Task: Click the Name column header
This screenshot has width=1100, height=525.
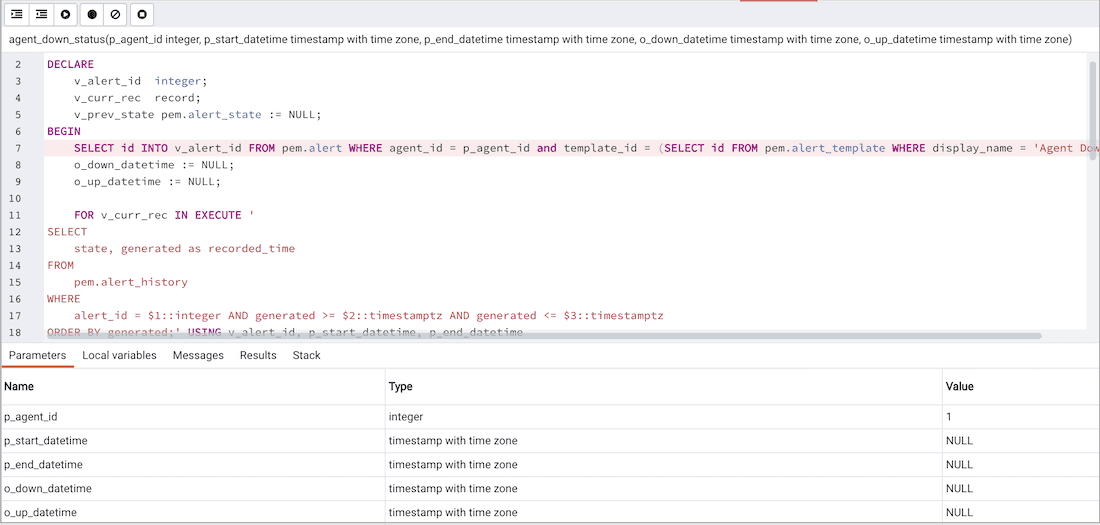Action: point(19,386)
